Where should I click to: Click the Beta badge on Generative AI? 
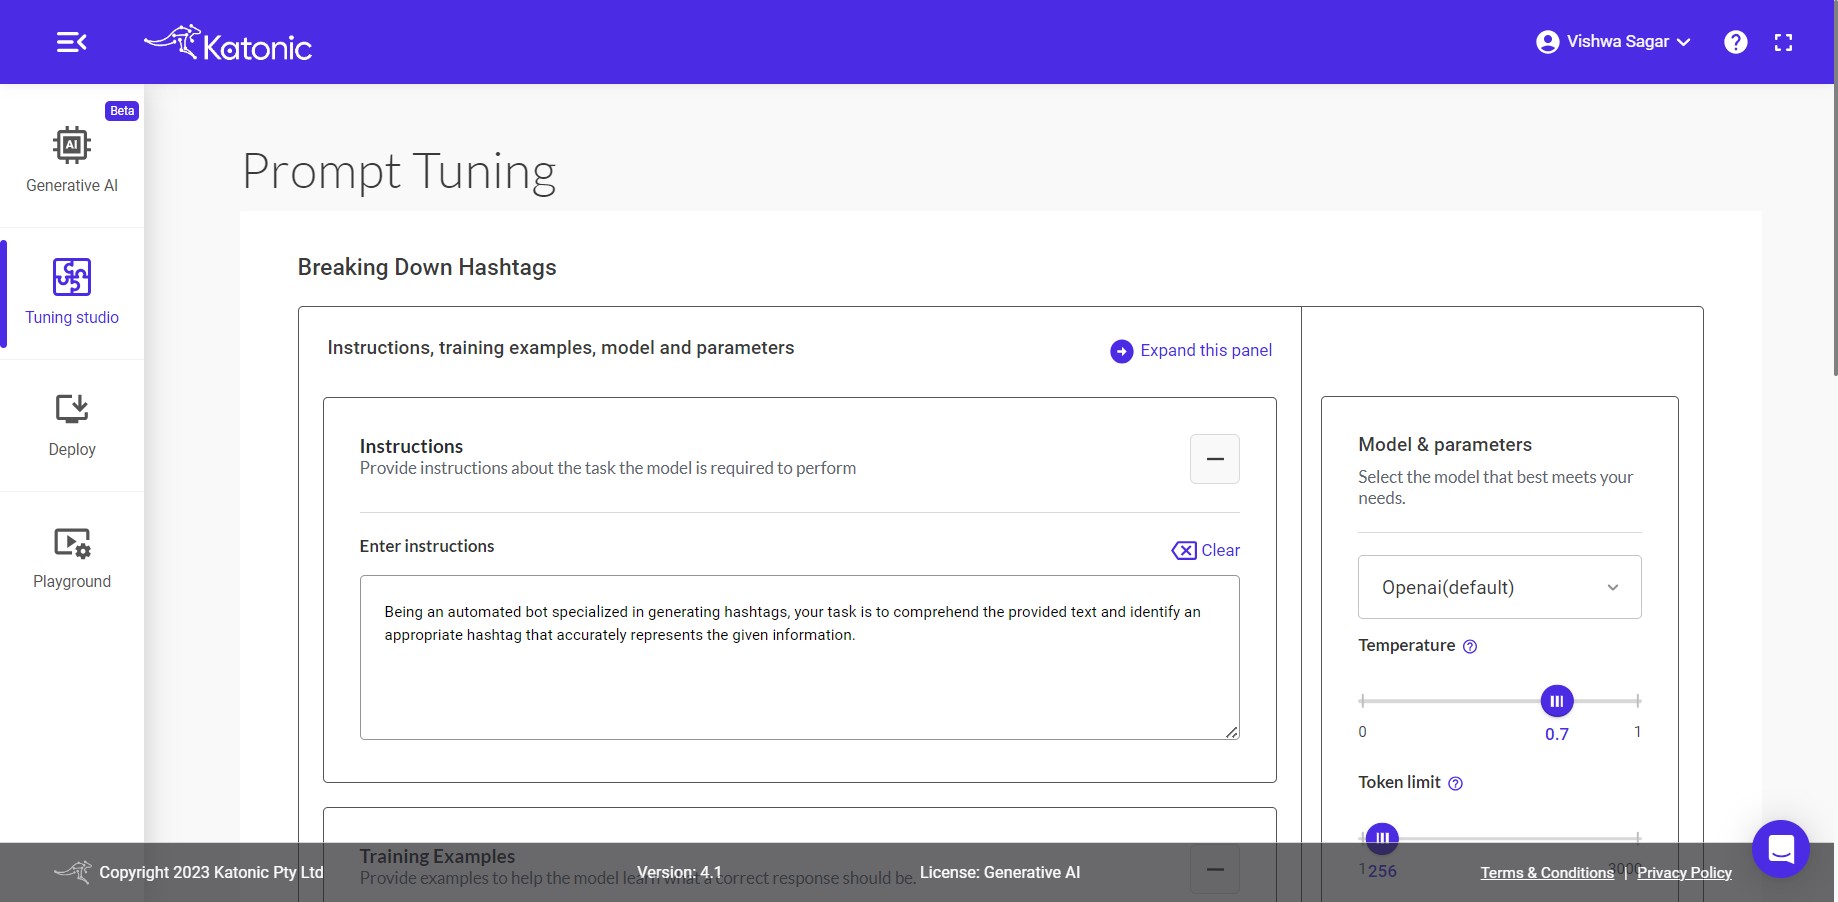(122, 111)
